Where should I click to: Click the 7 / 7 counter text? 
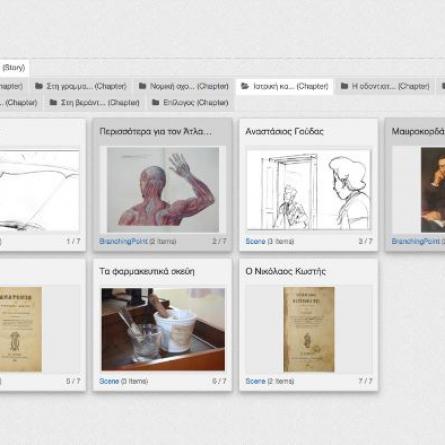pyautogui.click(x=365, y=381)
